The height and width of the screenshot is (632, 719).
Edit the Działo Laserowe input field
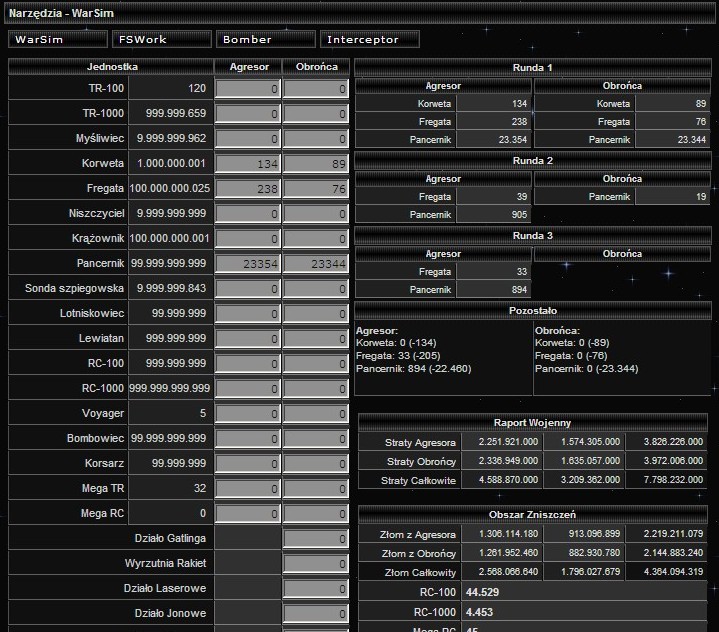(315, 589)
